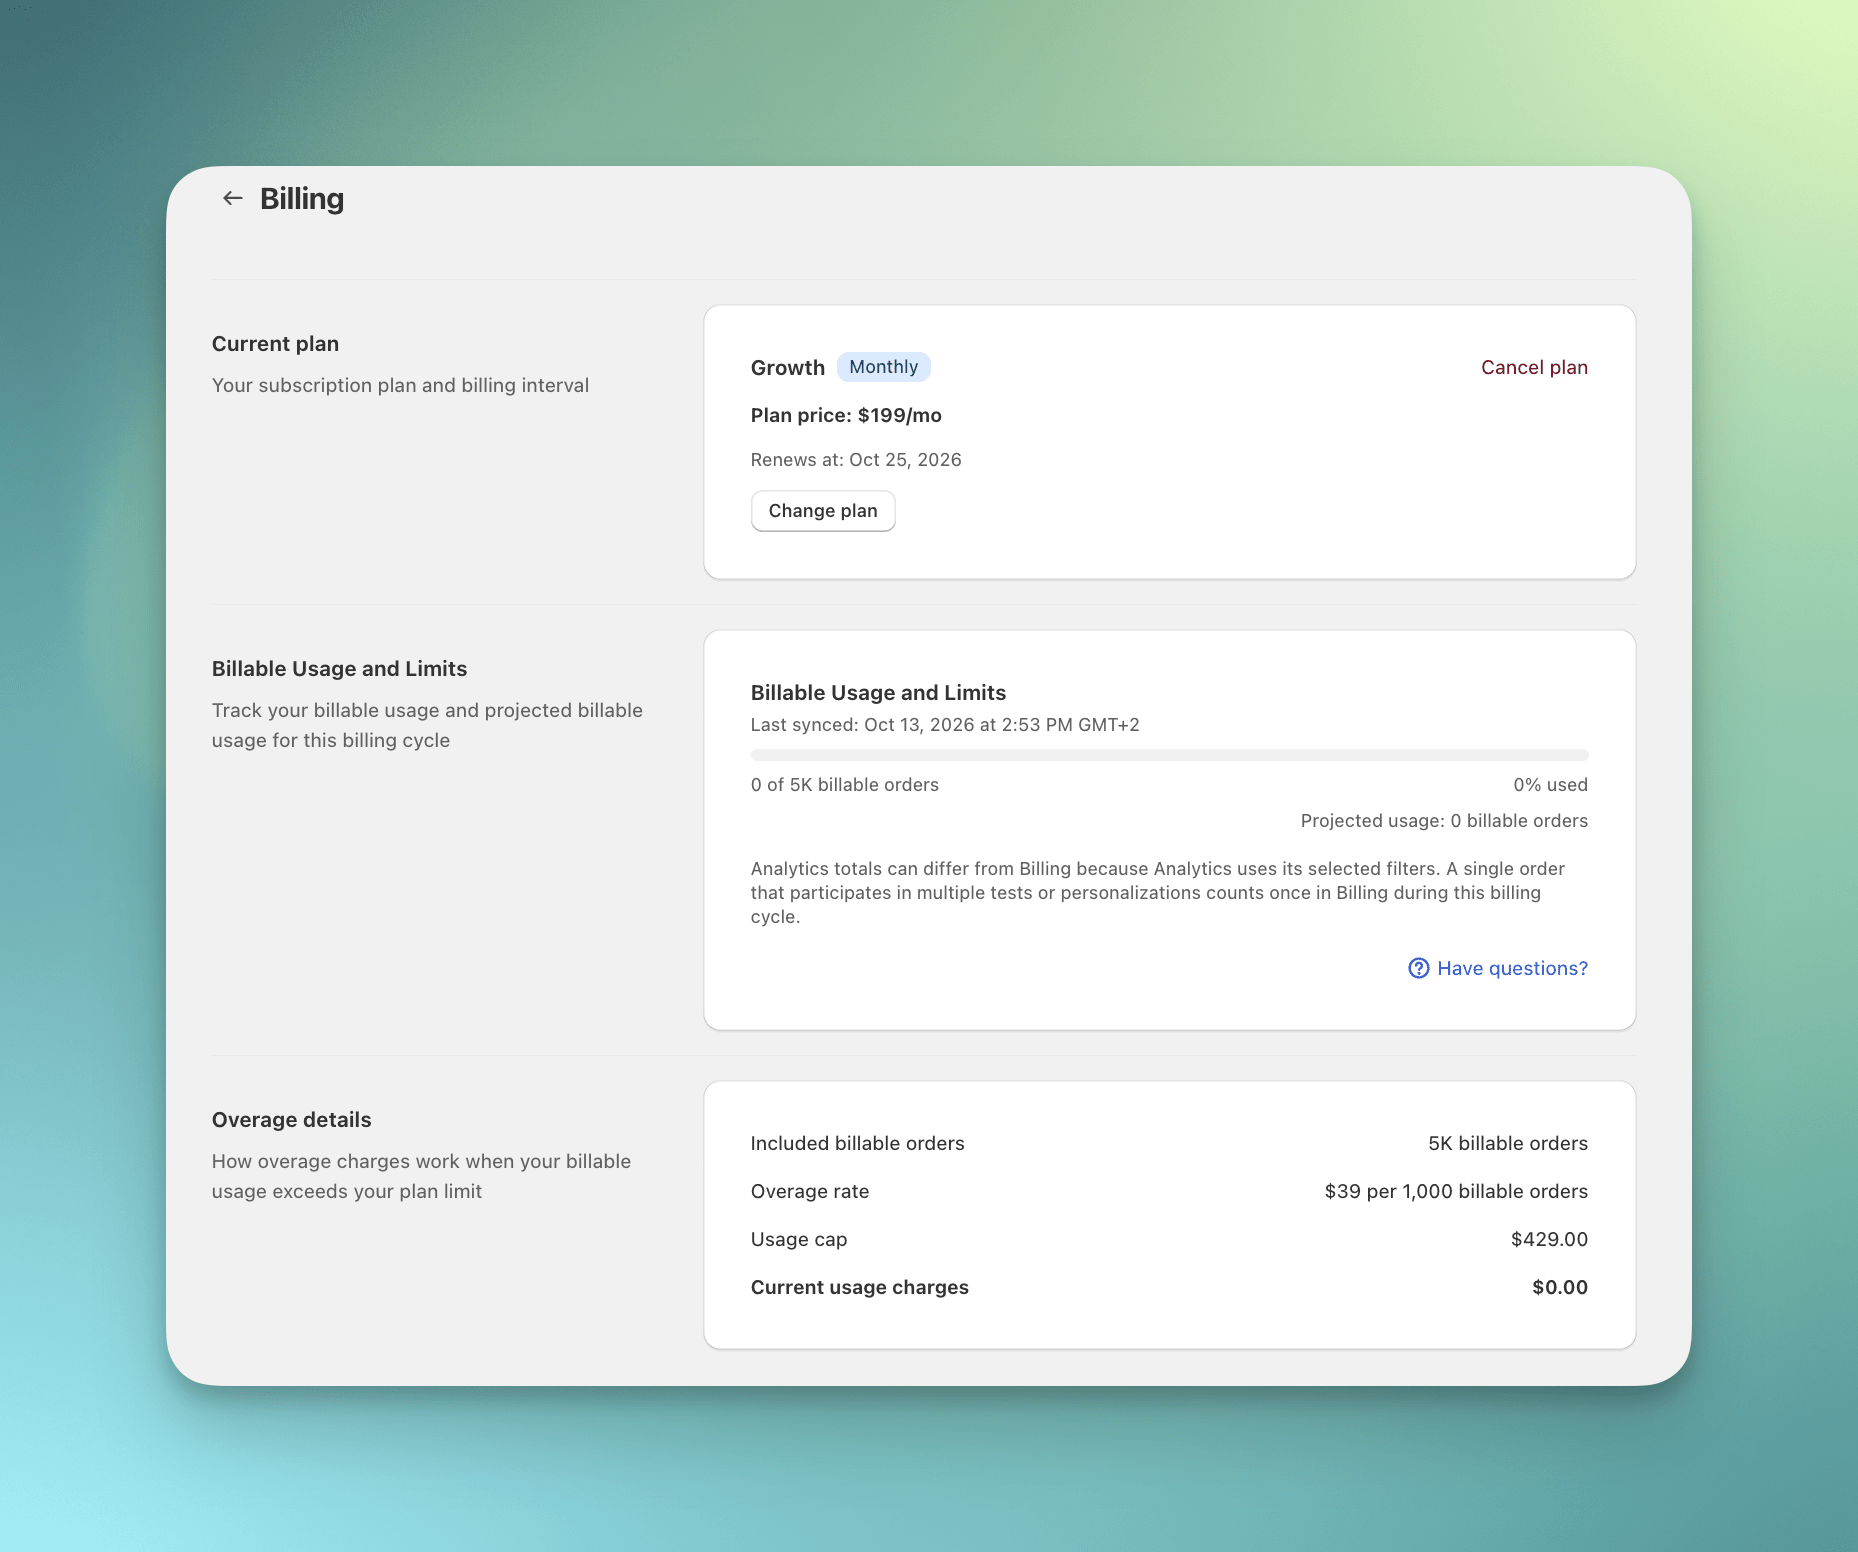Viewport: 1858px width, 1552px height.
Task: Click the Overage details section heading
Action: pyautogui.click(x=291, y=1120)
